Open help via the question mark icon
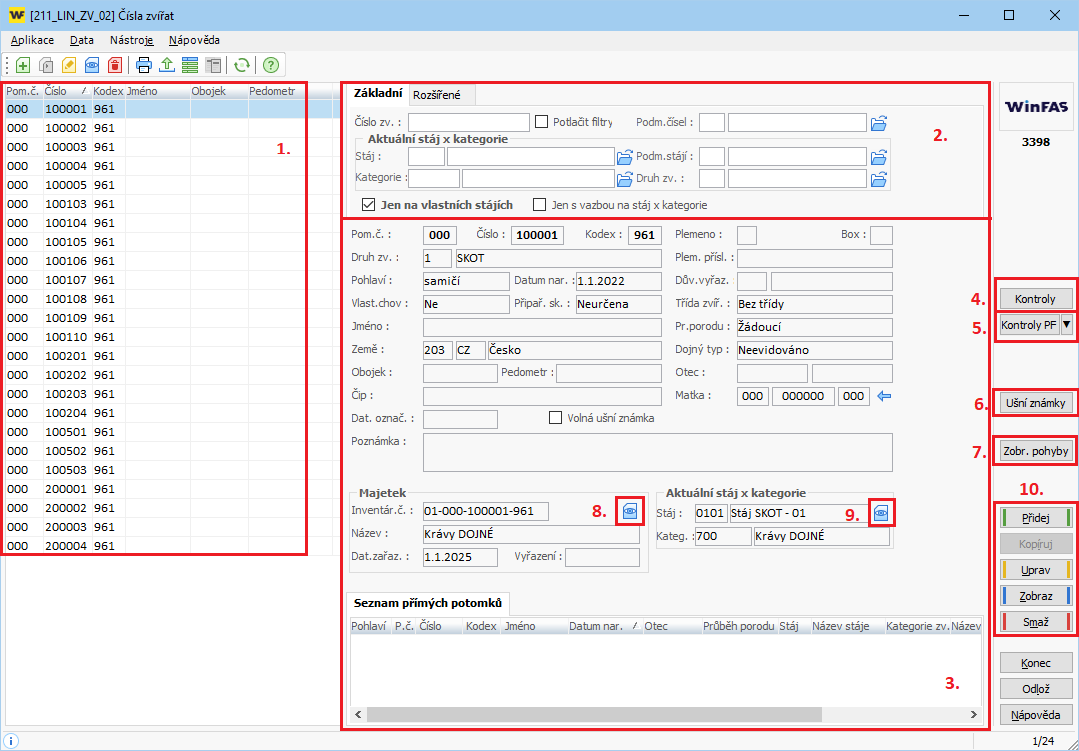The height and width of the screenshot is (751, 1079). pyautogui.click(x=270, y=65)
